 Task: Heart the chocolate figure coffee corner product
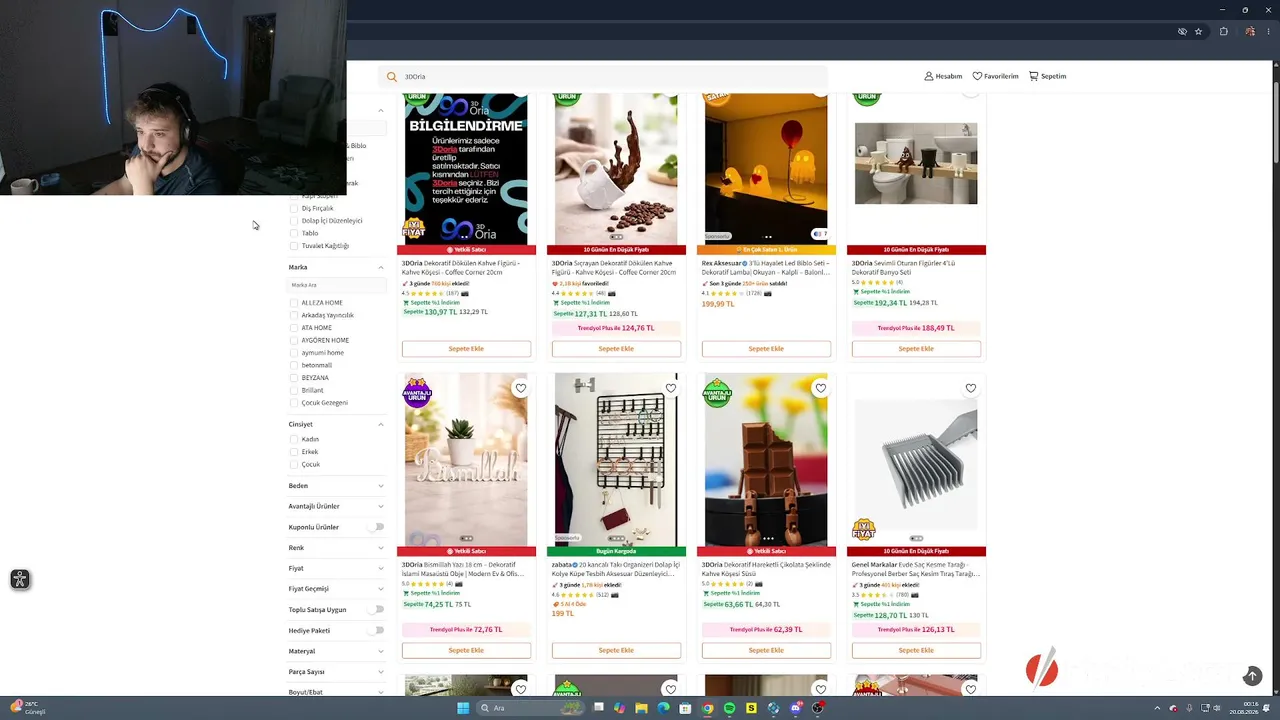point(821,388)
